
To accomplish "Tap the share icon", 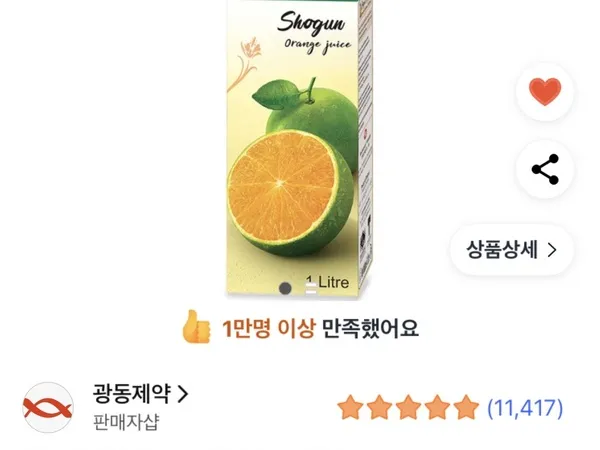I will (x=545, y=170).
